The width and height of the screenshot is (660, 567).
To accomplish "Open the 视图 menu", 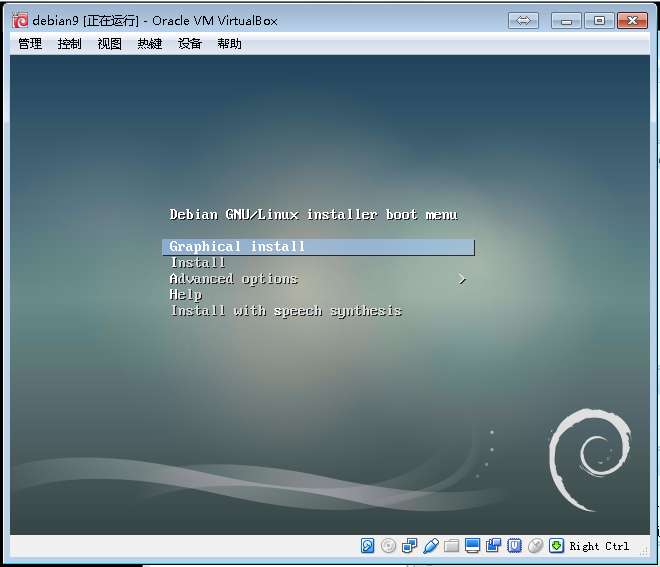I will (109, 43).
